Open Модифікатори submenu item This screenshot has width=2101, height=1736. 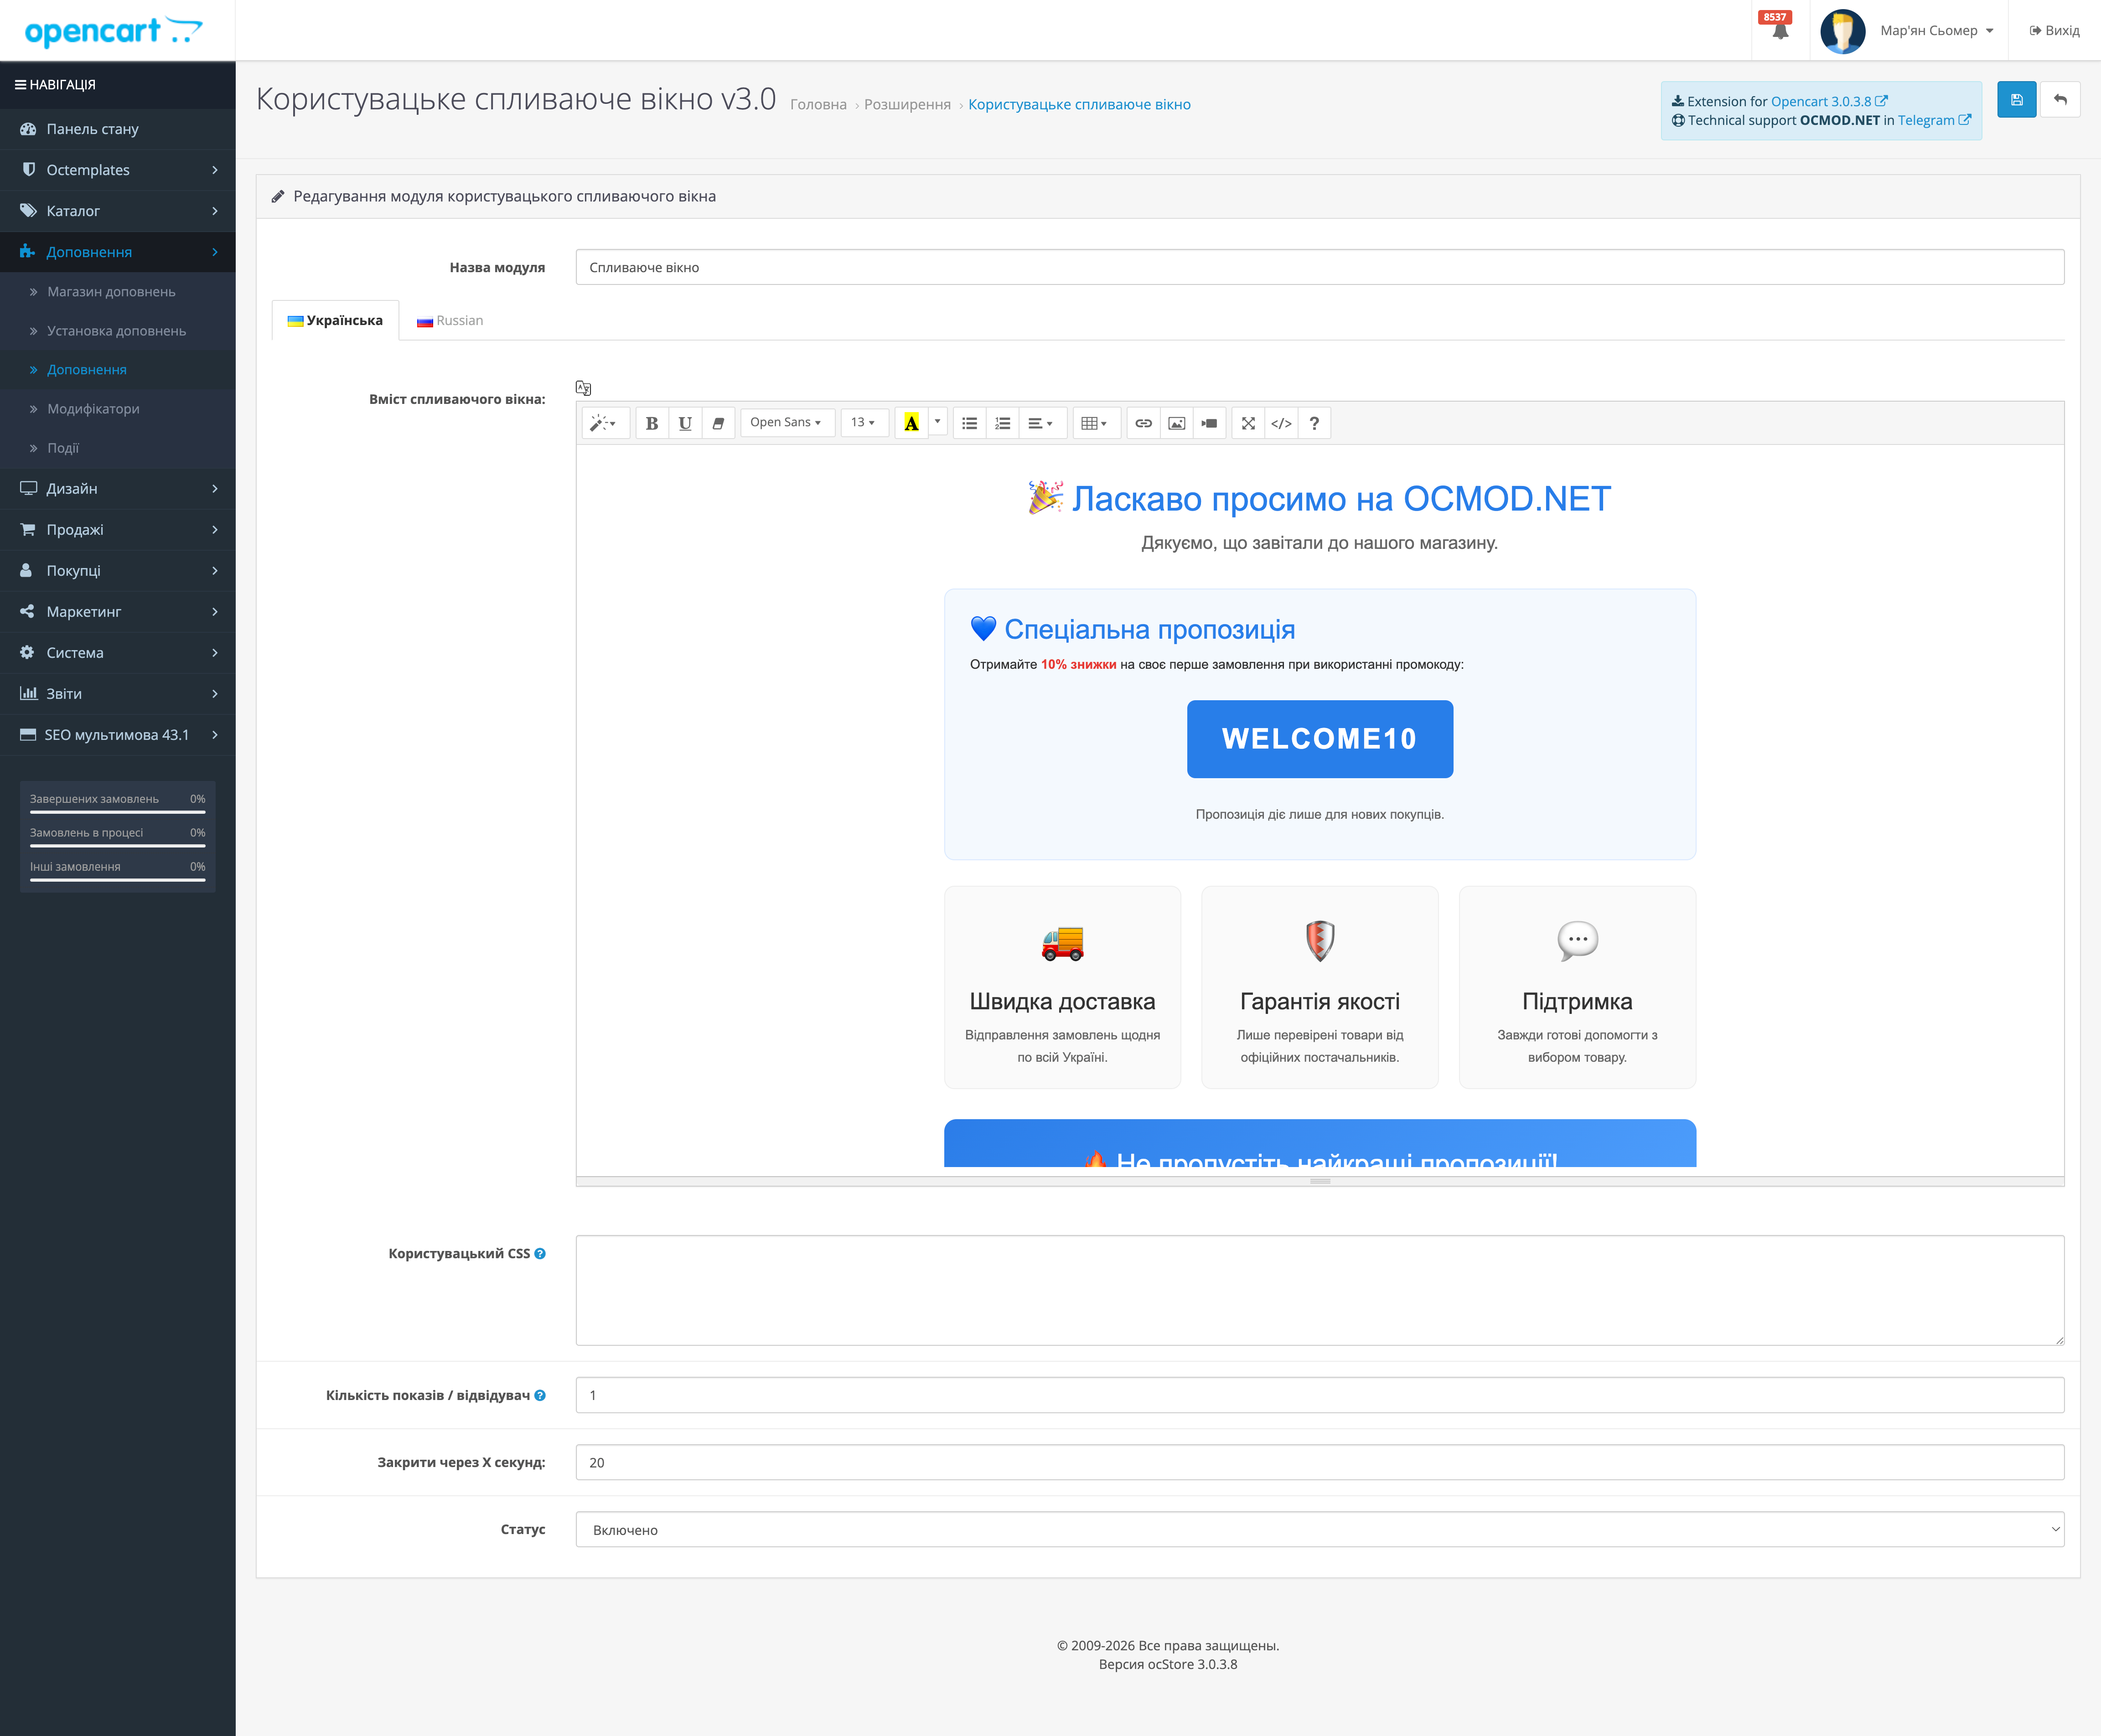click(118, 409)
